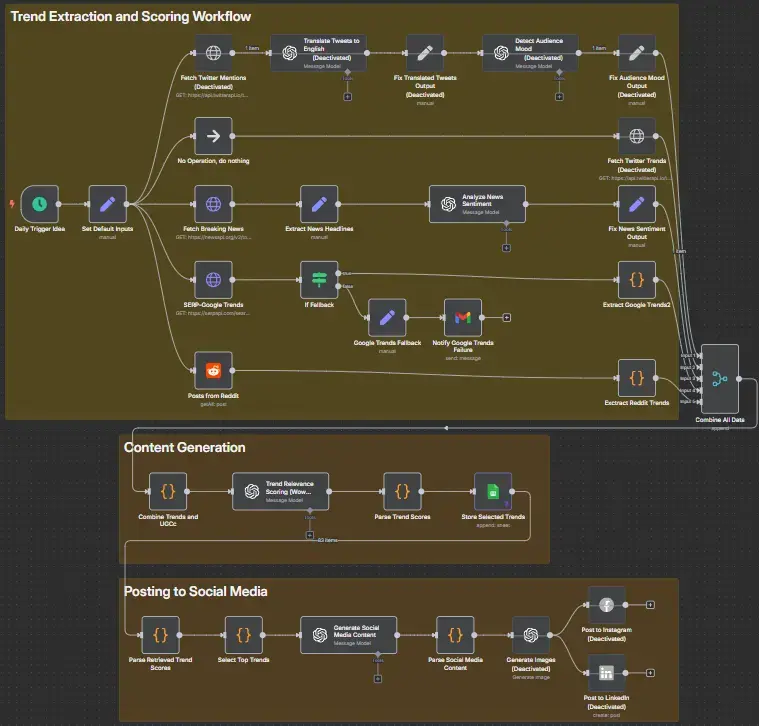The height and width of the screenshot is (726, 759).
Task: Open the Translate Tweets to English node
Action: [318, 53]
